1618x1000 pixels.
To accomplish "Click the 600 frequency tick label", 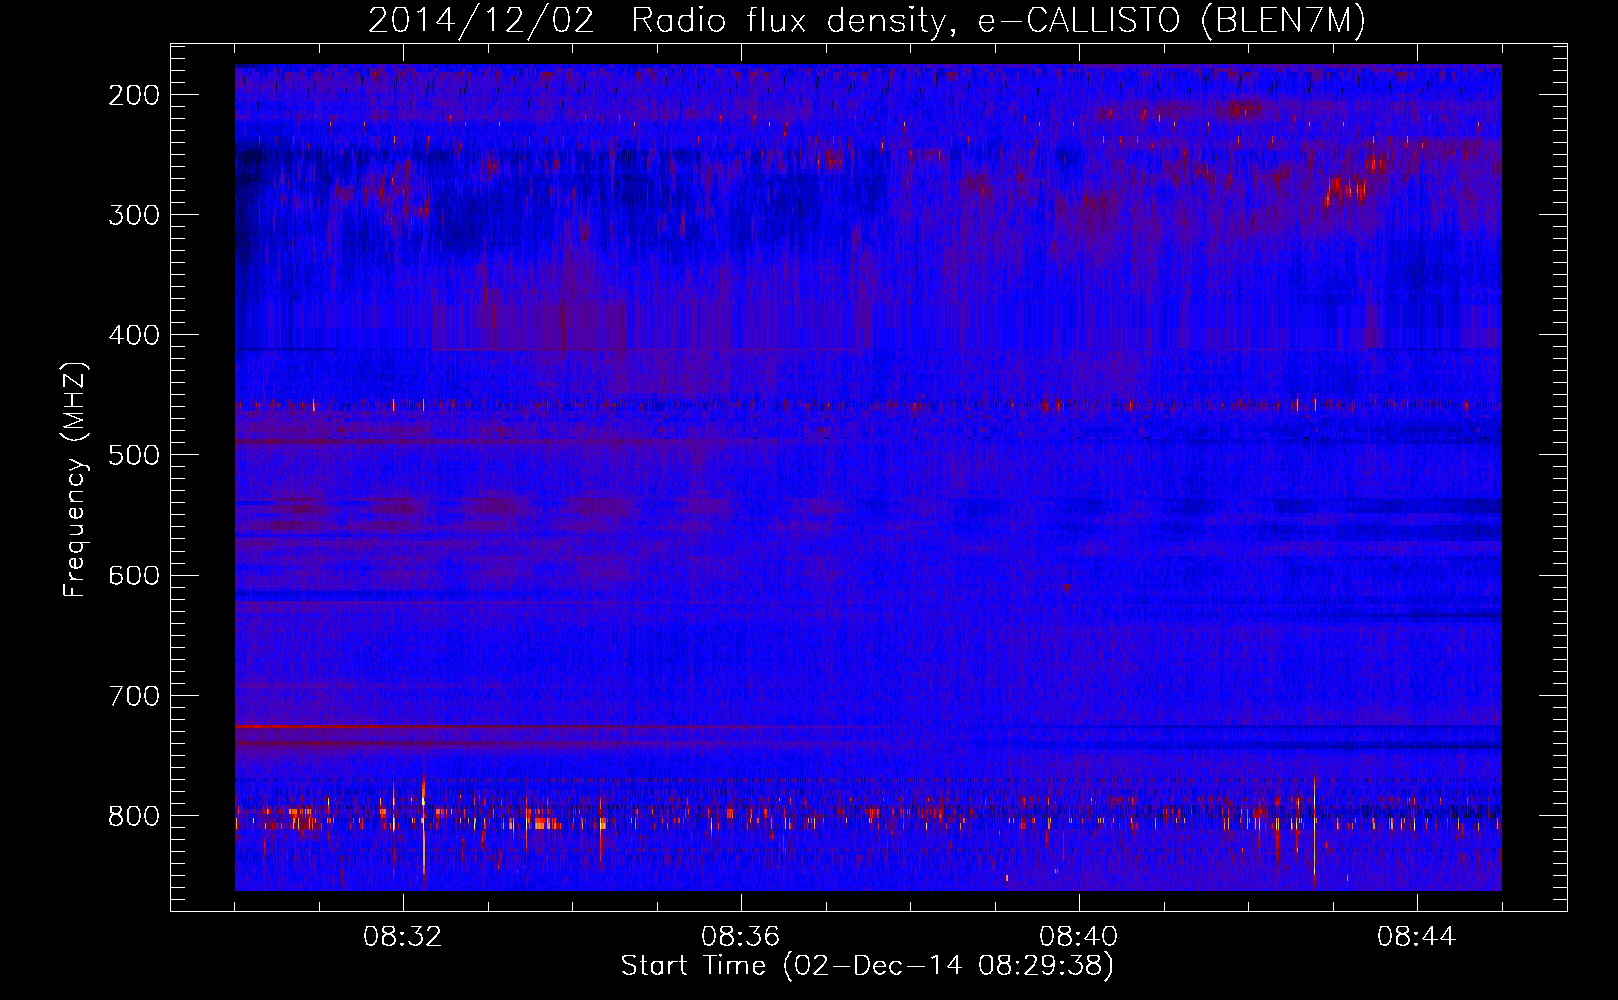I will [133, 575].
